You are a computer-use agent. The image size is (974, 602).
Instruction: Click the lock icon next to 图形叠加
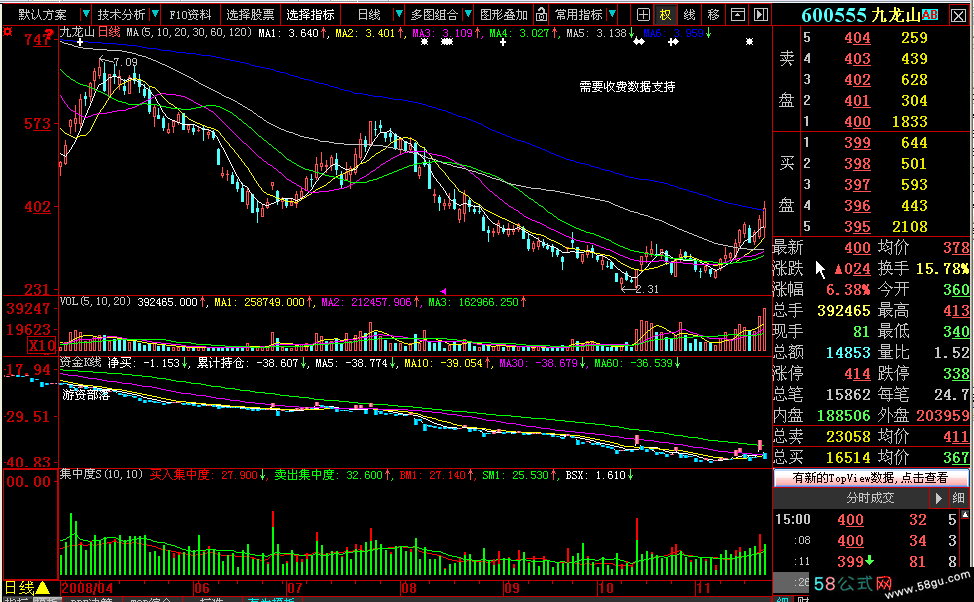click(x=541, y=14)
